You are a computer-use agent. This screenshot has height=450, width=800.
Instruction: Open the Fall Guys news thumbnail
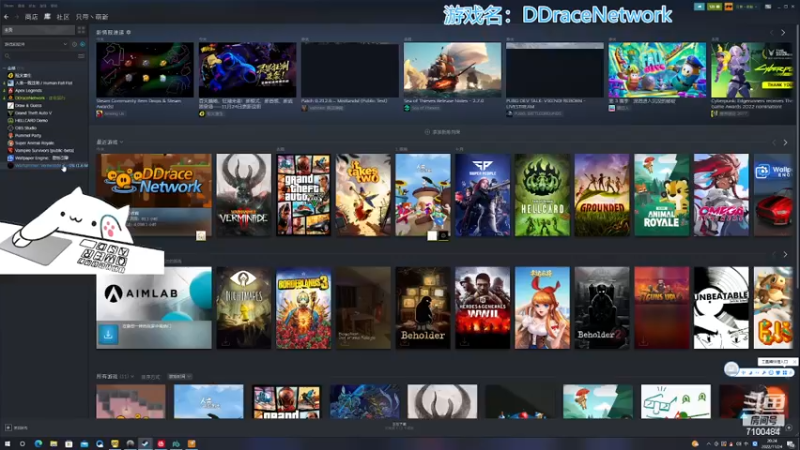[657, 70]
